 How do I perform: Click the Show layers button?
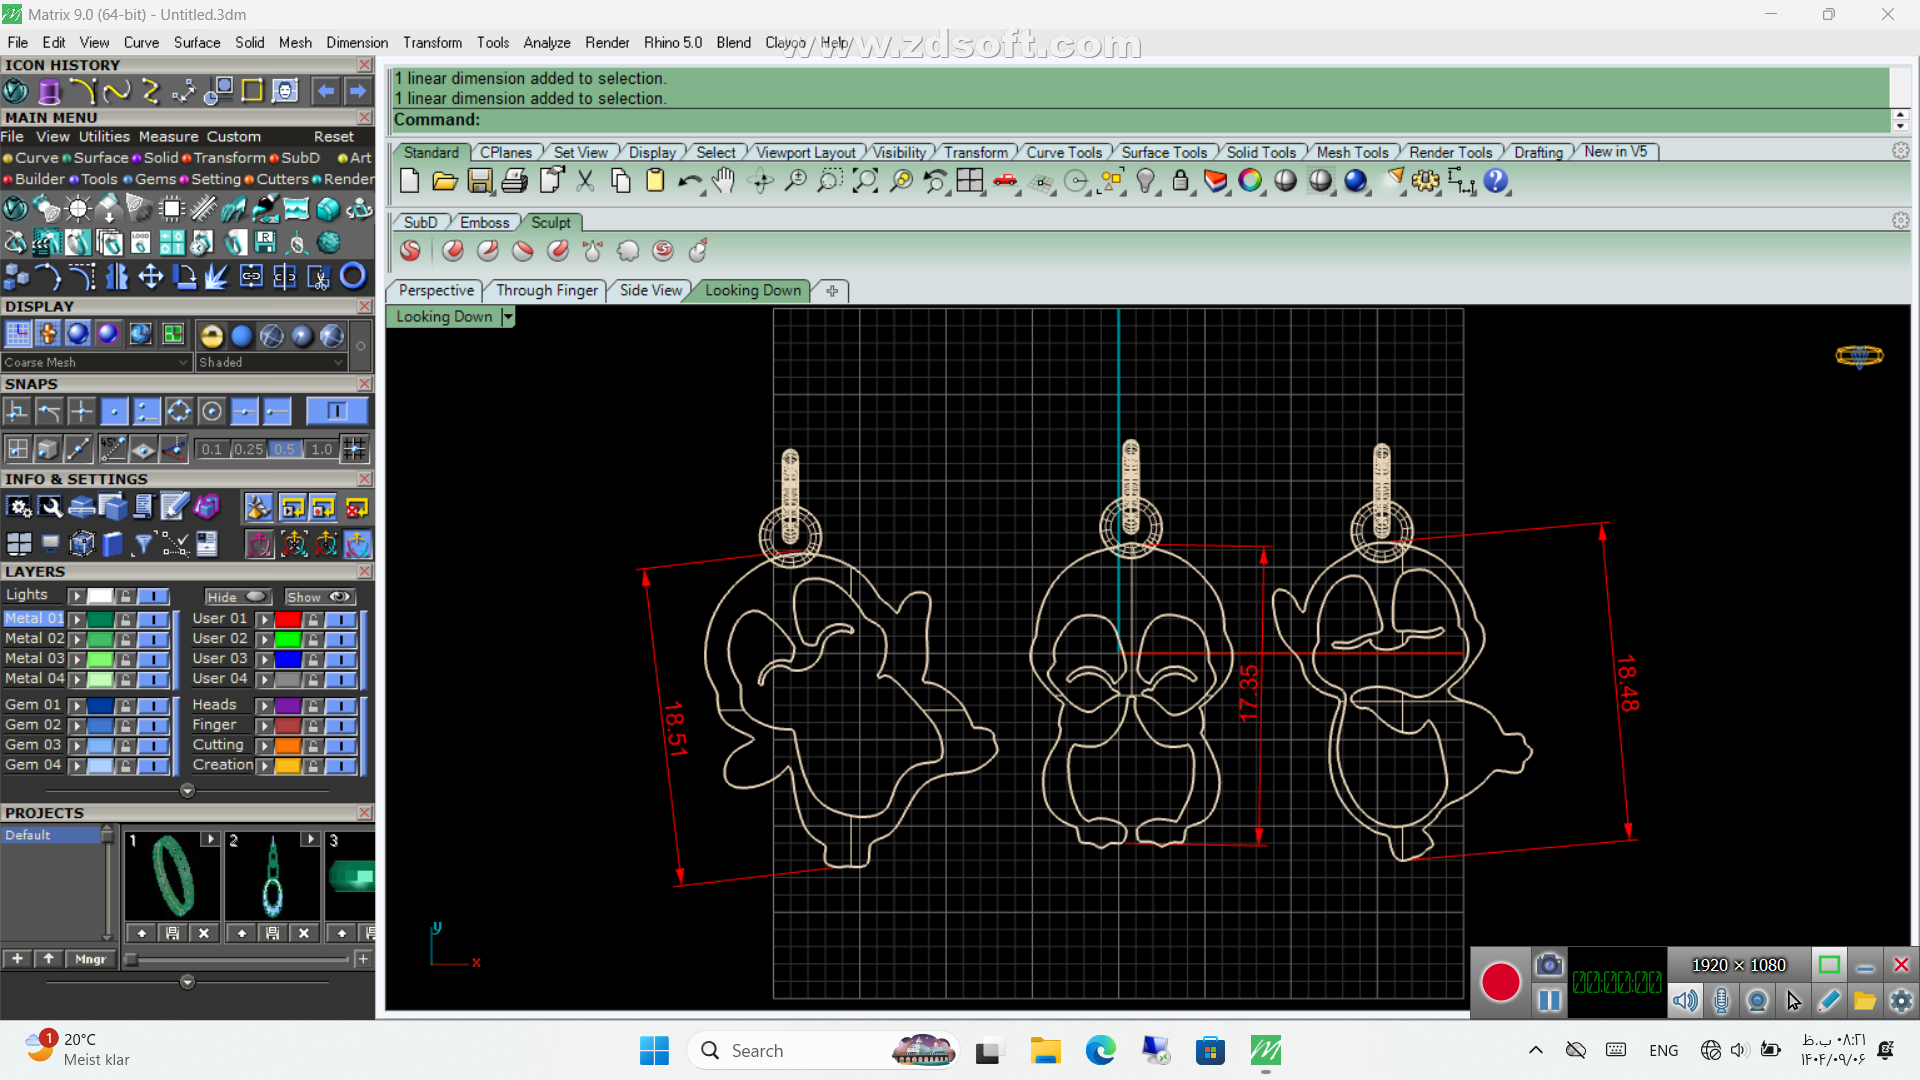(x=319, y=597)
